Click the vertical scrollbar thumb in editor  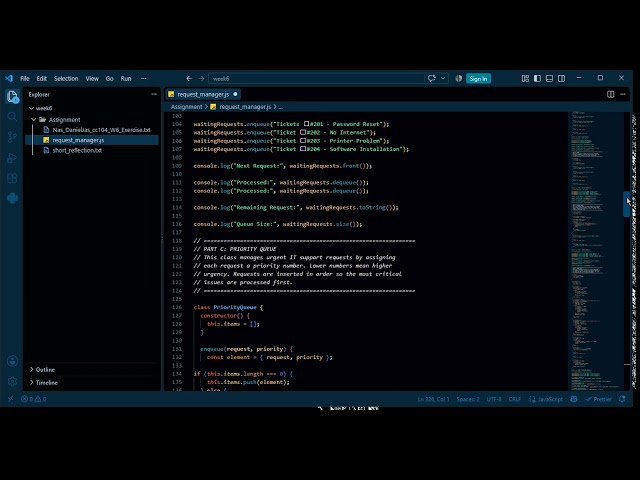click(x=627, y=204)
